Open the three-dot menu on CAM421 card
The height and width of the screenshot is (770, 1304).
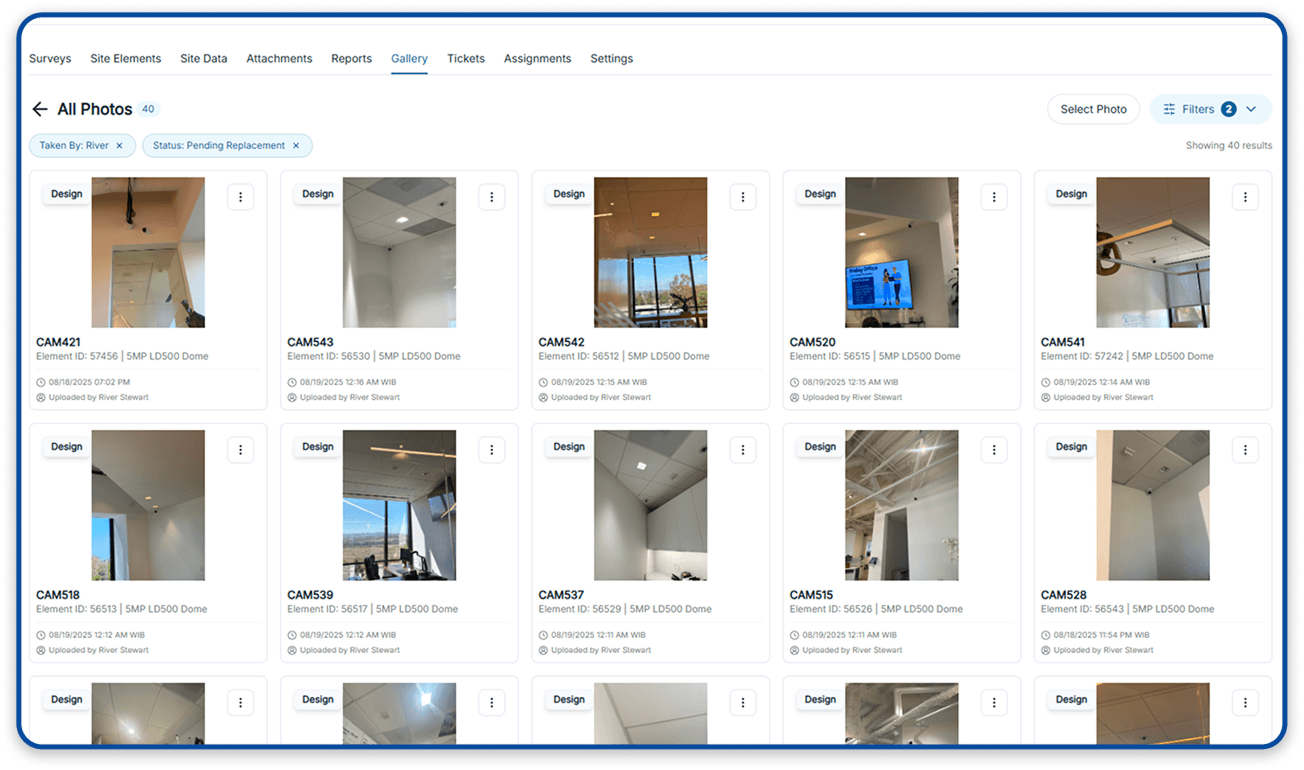pyautogui.click(x=240, y=197)
